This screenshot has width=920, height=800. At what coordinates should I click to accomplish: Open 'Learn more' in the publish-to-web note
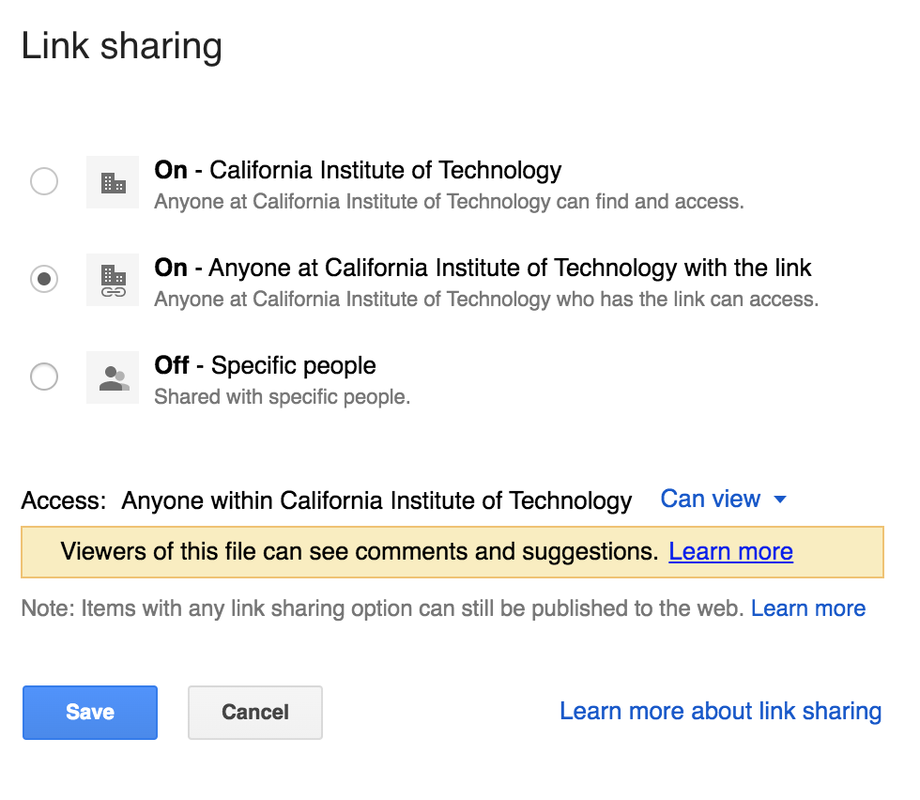click(808, 608)
